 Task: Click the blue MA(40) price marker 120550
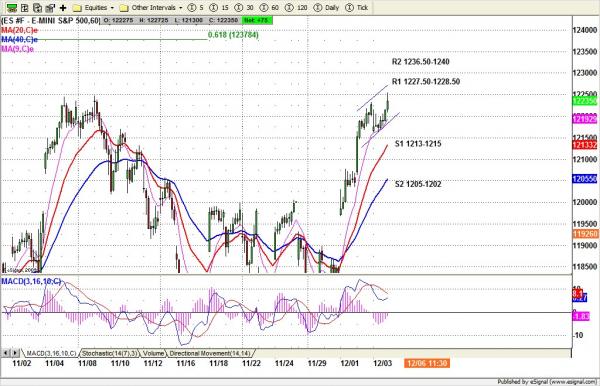coord(585,179)
